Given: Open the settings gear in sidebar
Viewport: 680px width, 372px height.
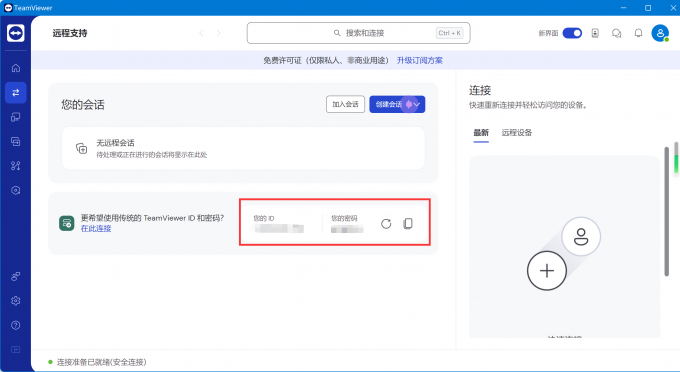Looking at the screenshot, I should coord(16,300).
